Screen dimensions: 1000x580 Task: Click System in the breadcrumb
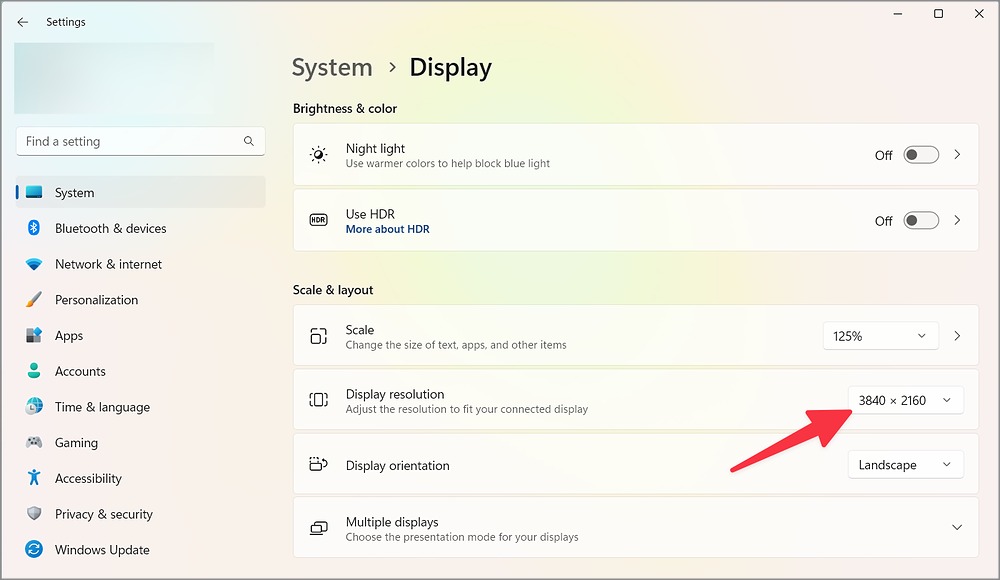[x=332, y=68]
